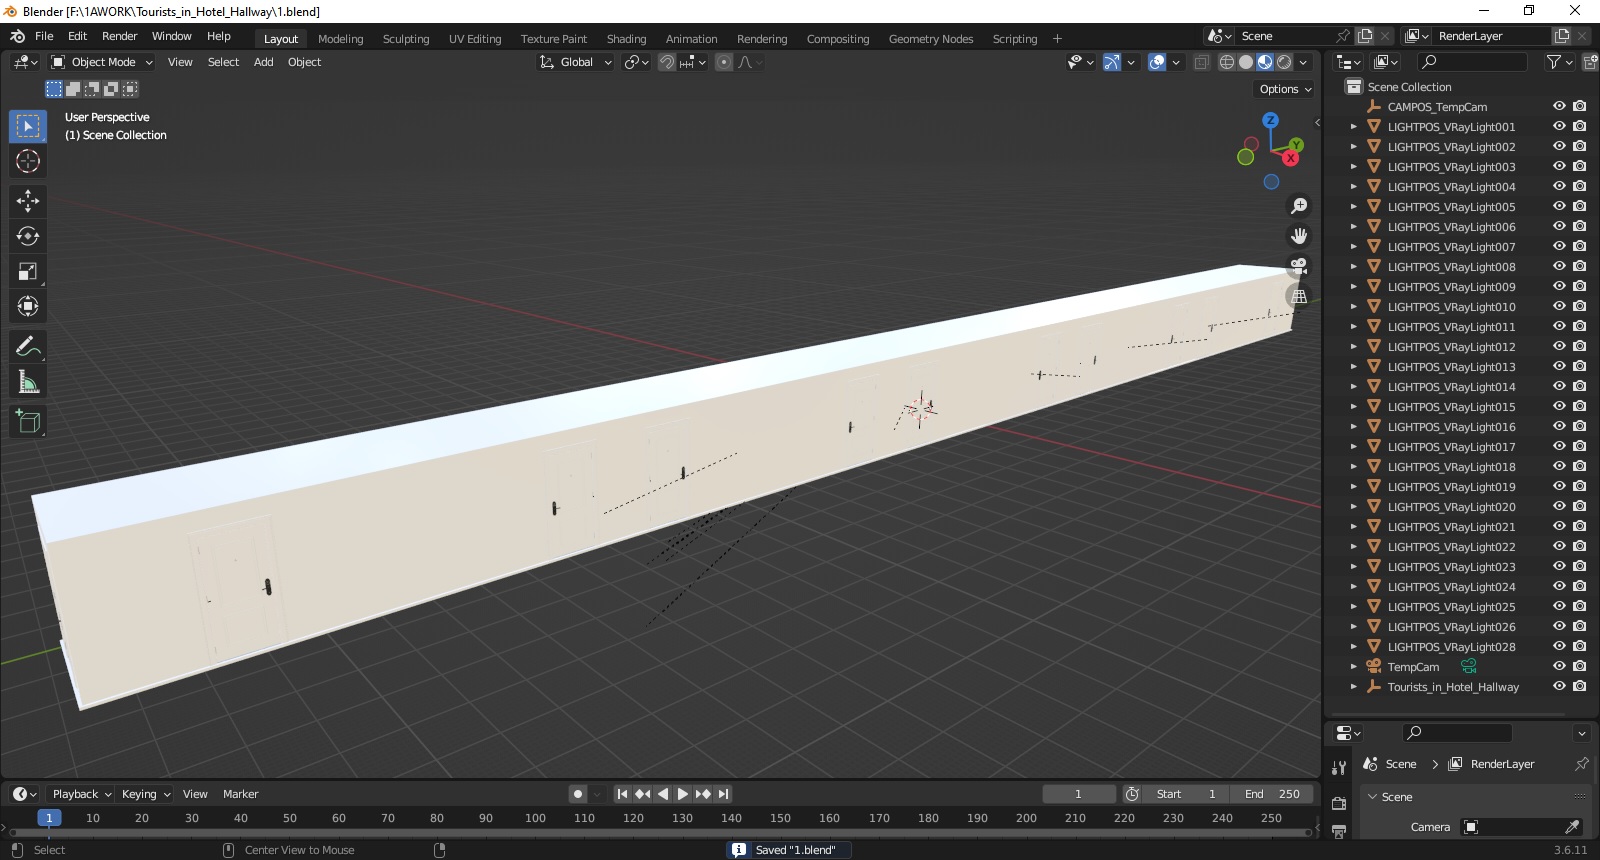This screenshot has height=860, width=1600.
Task: Toggle snapping magnet button
Action: (x=667, y=62)
